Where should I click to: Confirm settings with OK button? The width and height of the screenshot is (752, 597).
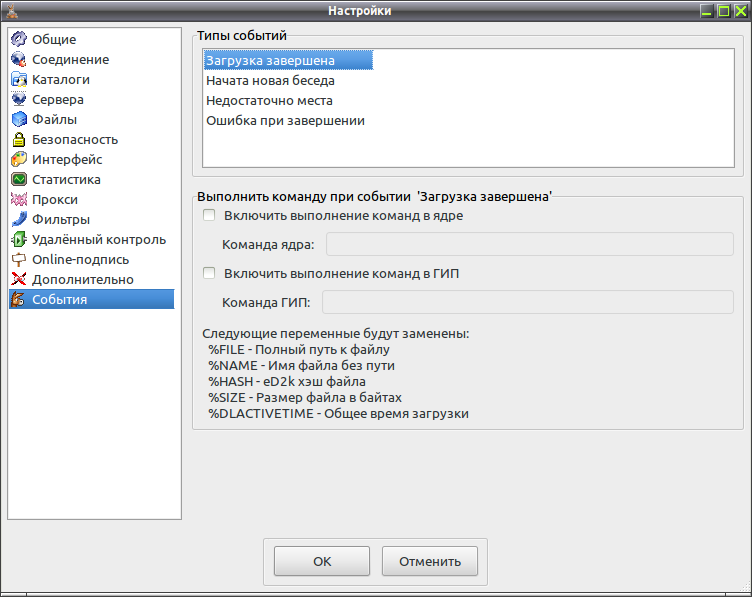click(x=322, y=561)
